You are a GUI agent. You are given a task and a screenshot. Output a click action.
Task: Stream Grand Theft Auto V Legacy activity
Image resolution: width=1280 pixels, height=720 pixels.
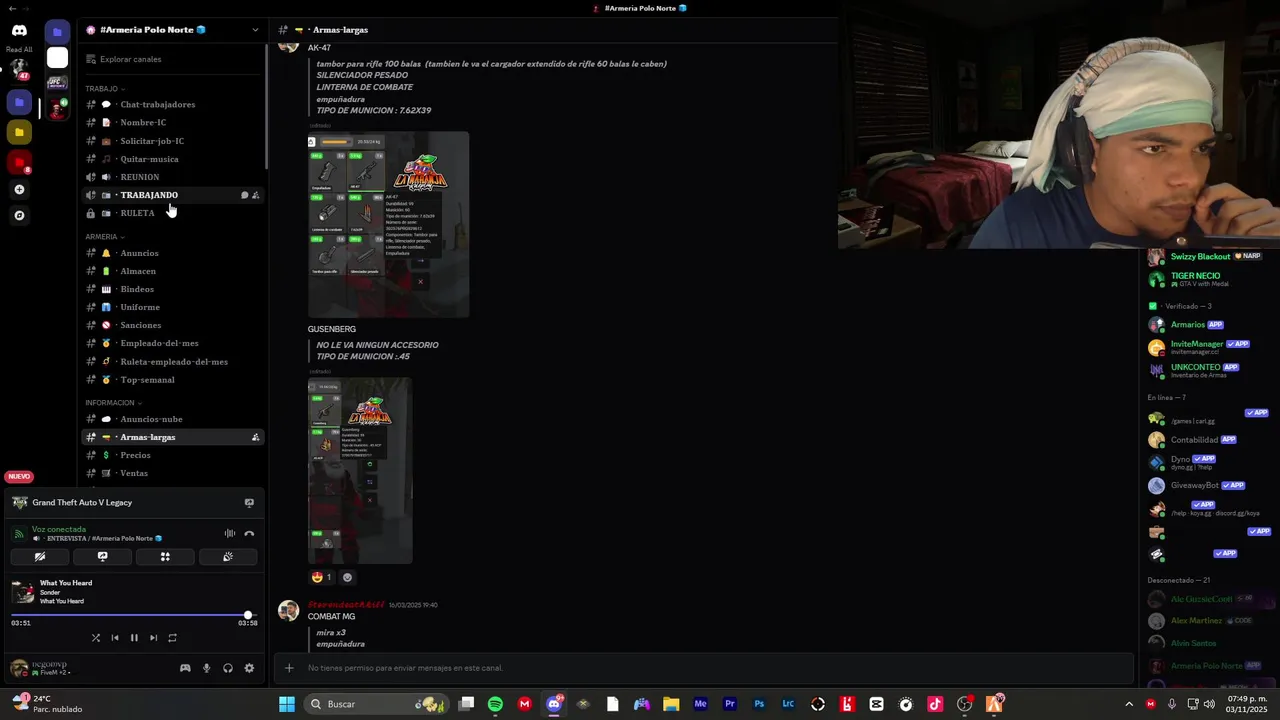pyautogui.click(x=249, y=503)
